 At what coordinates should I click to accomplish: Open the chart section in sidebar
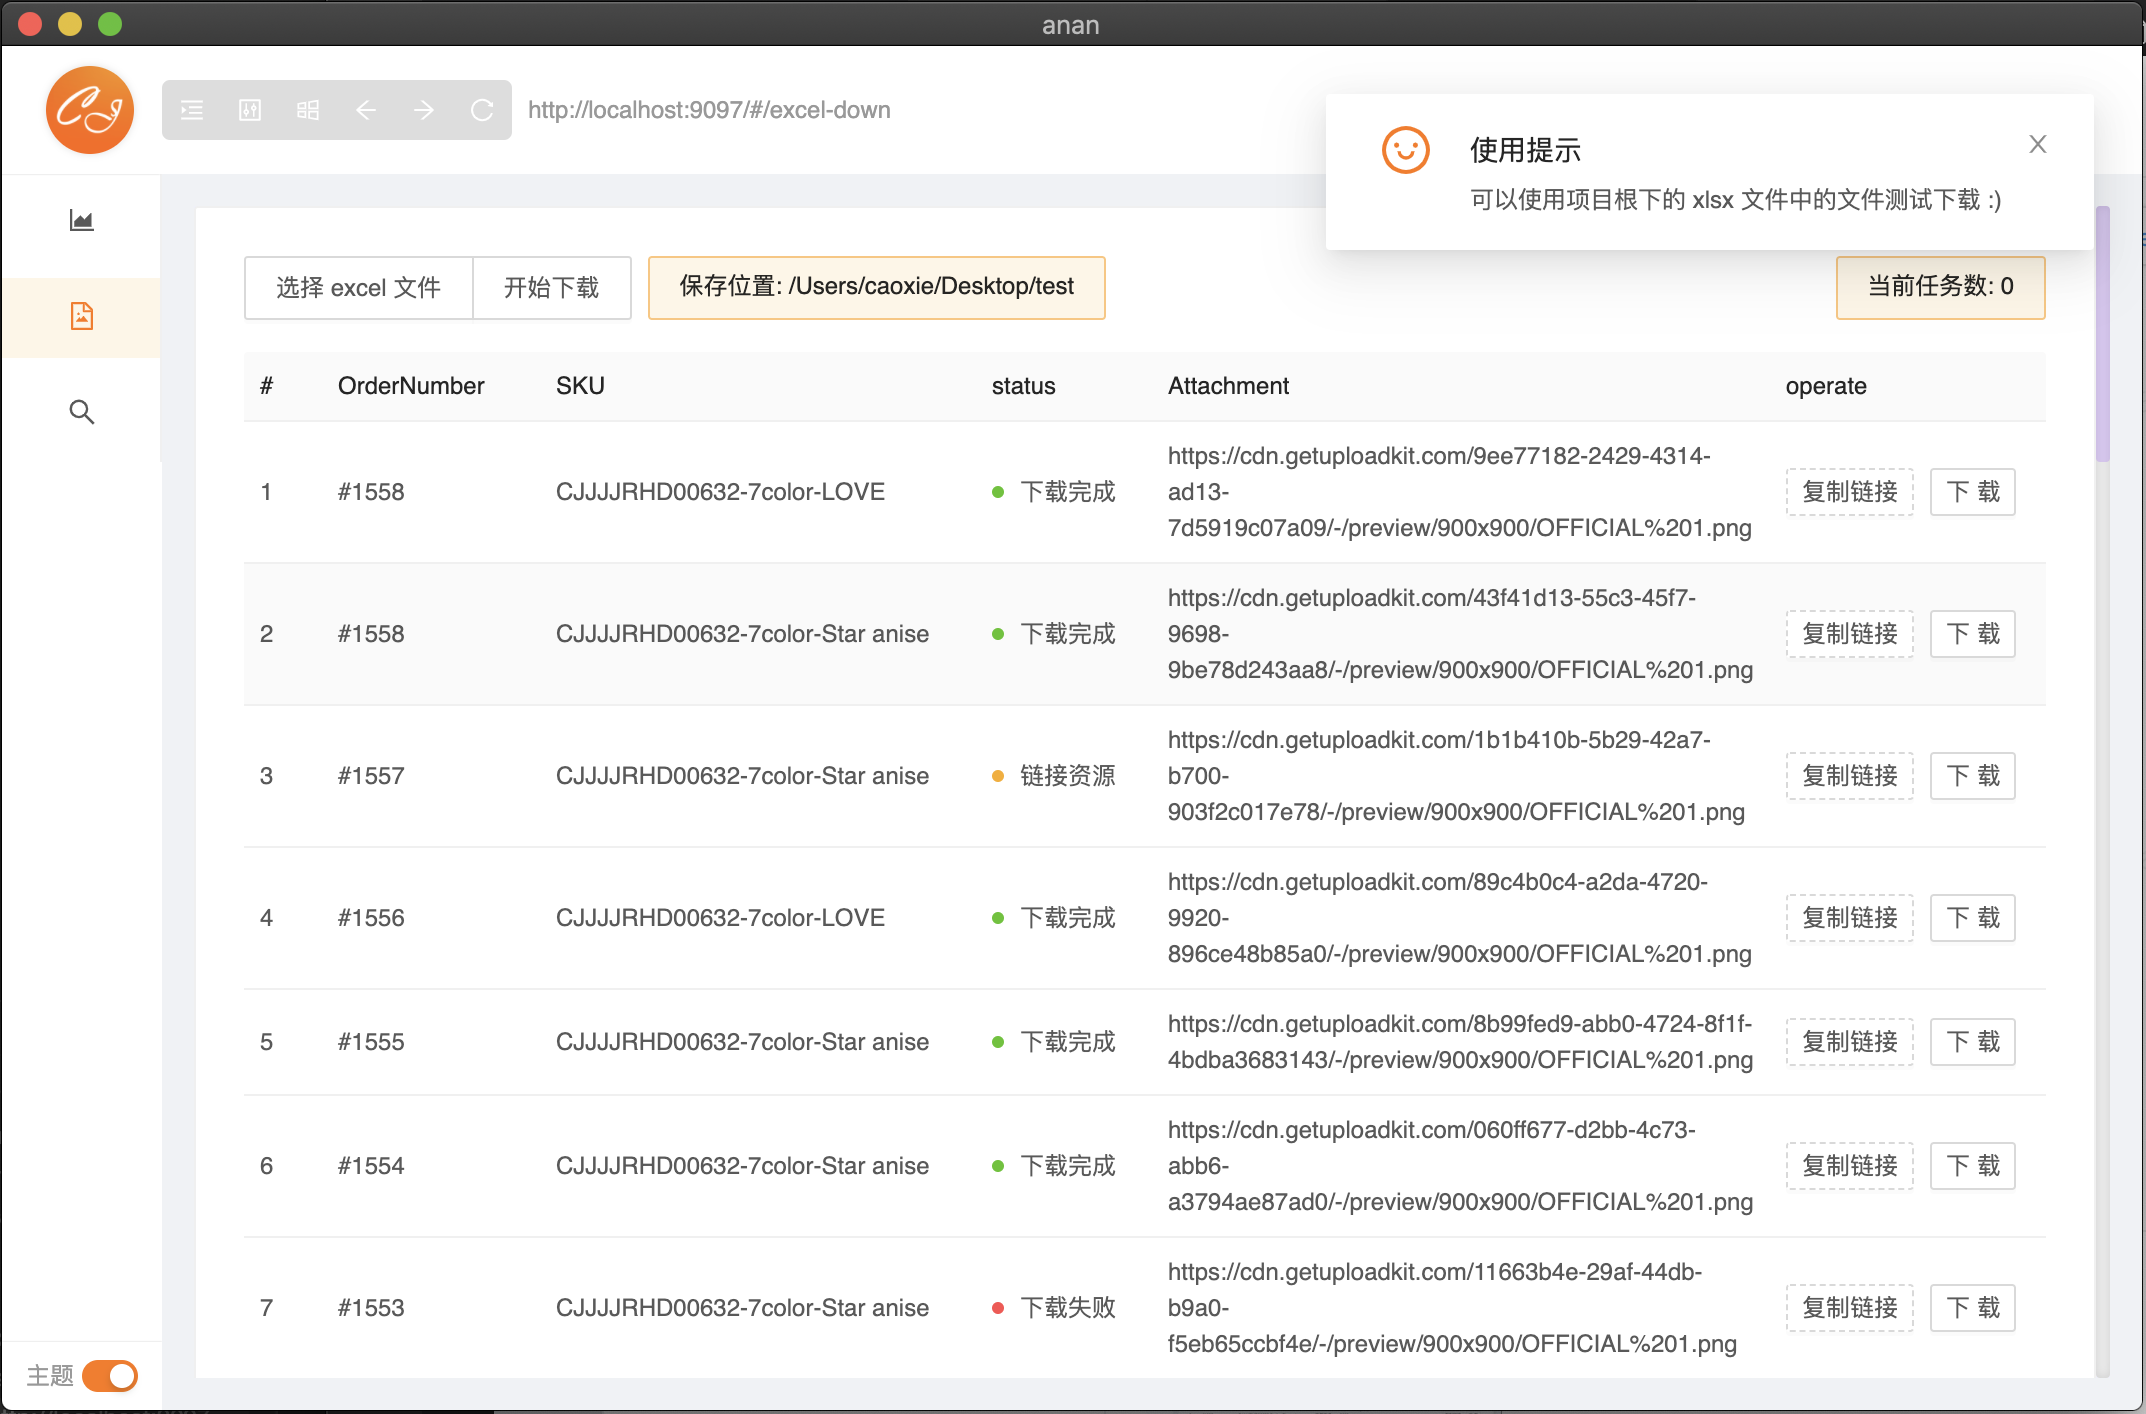pyautogui.click(x=81, y=220)
